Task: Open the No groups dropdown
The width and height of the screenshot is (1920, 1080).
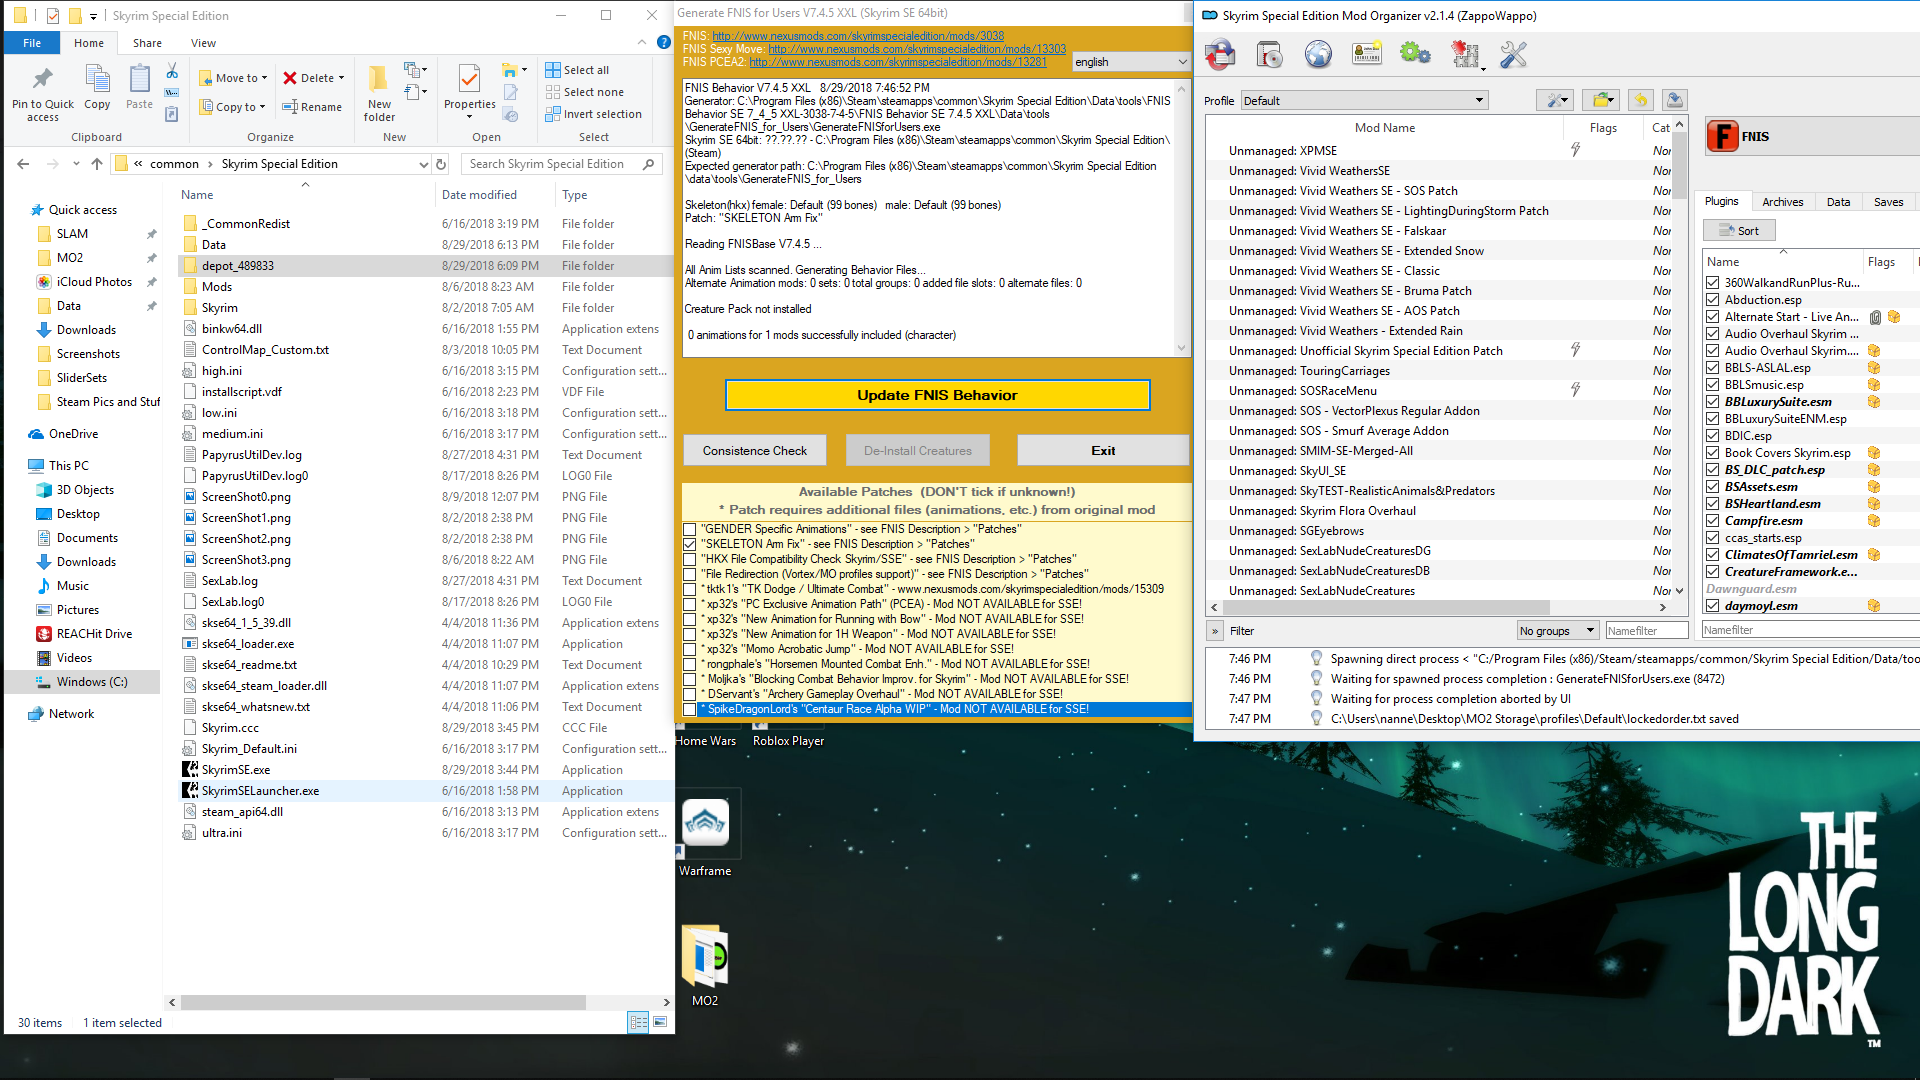Action: [x=1556, y=631]
